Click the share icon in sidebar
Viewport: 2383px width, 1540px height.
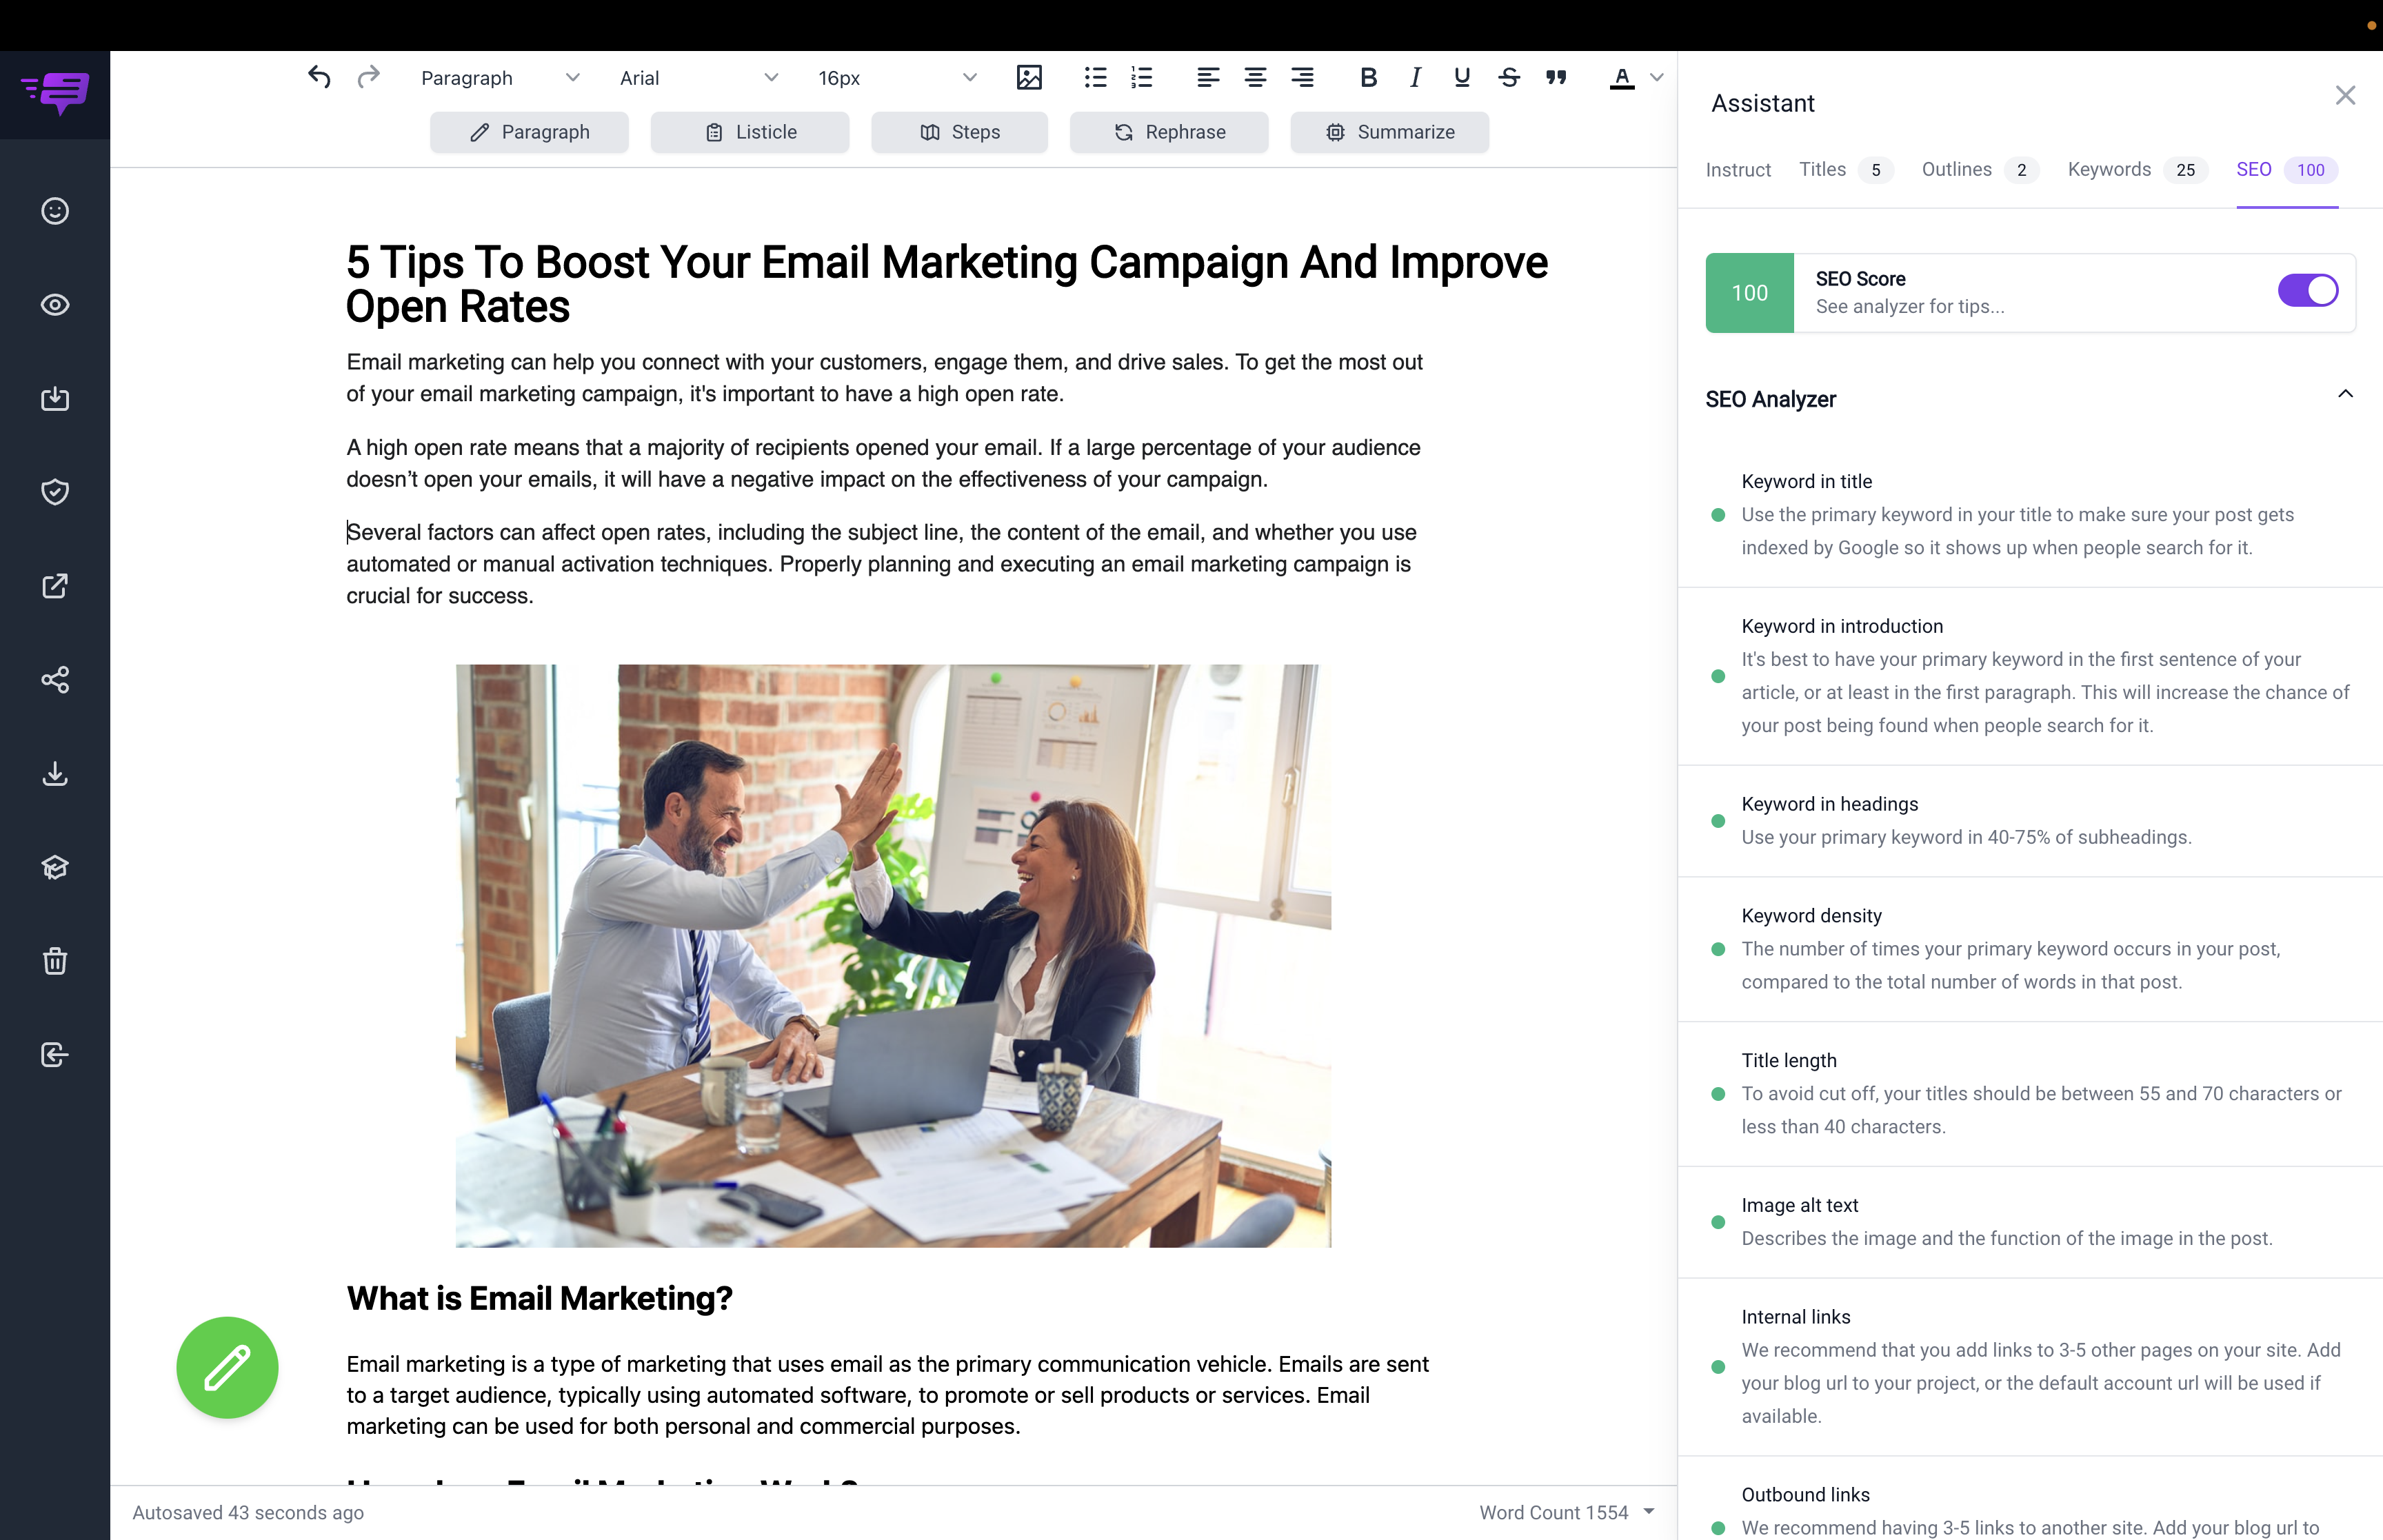[55, 680]
